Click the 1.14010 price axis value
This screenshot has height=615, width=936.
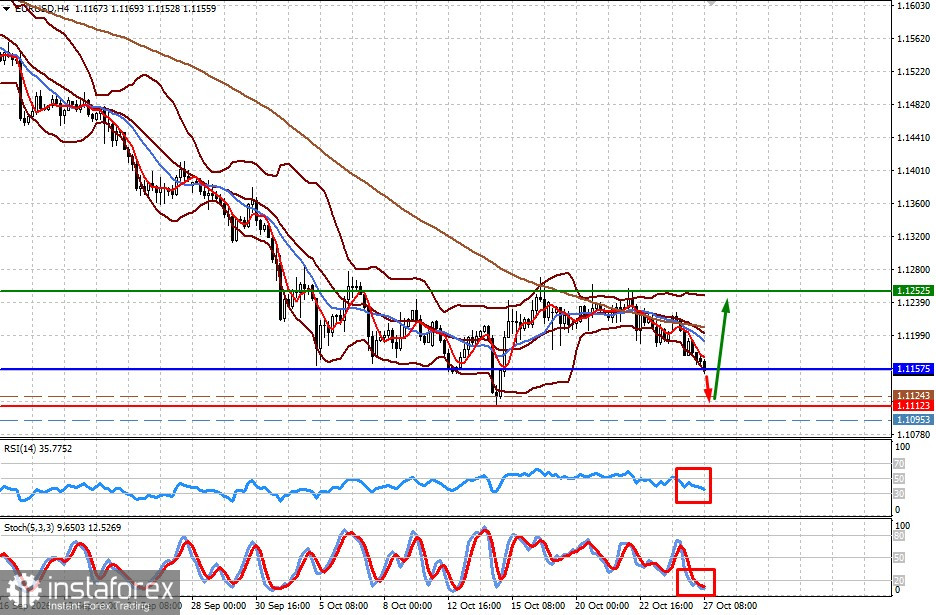coord(914,171)
